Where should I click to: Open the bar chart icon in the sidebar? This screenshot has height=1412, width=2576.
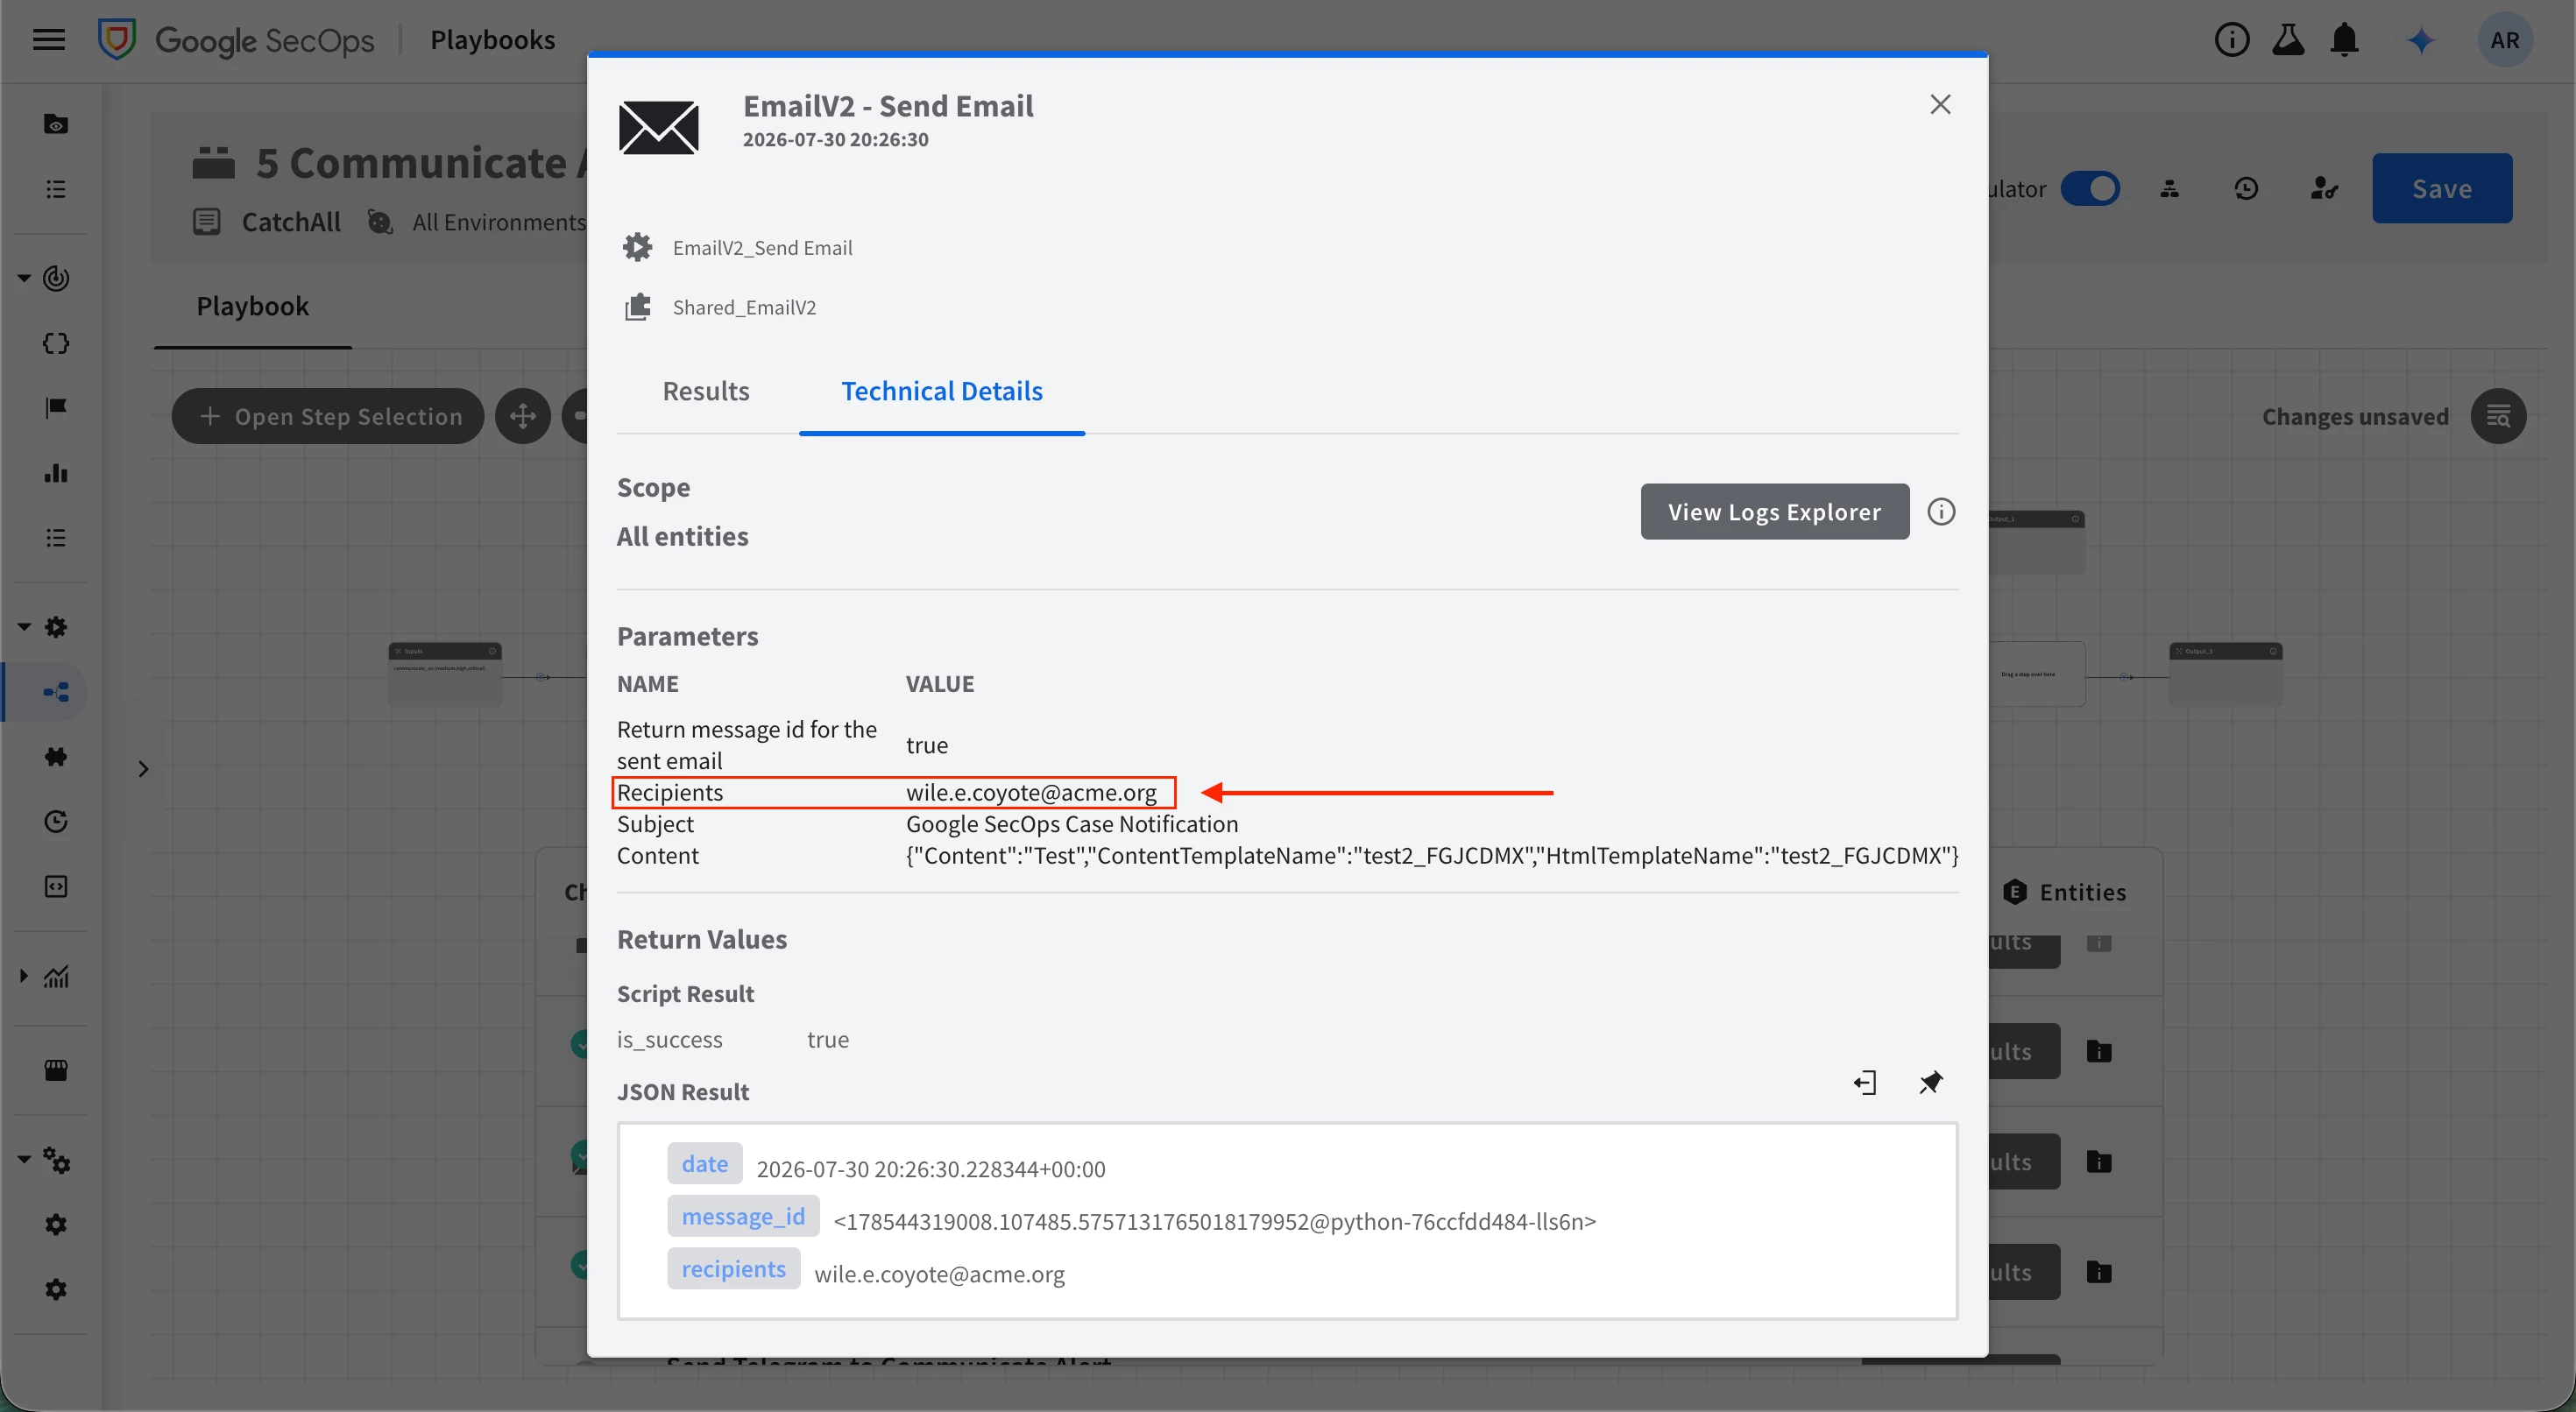pyautogui.click(x=56, y=473)
